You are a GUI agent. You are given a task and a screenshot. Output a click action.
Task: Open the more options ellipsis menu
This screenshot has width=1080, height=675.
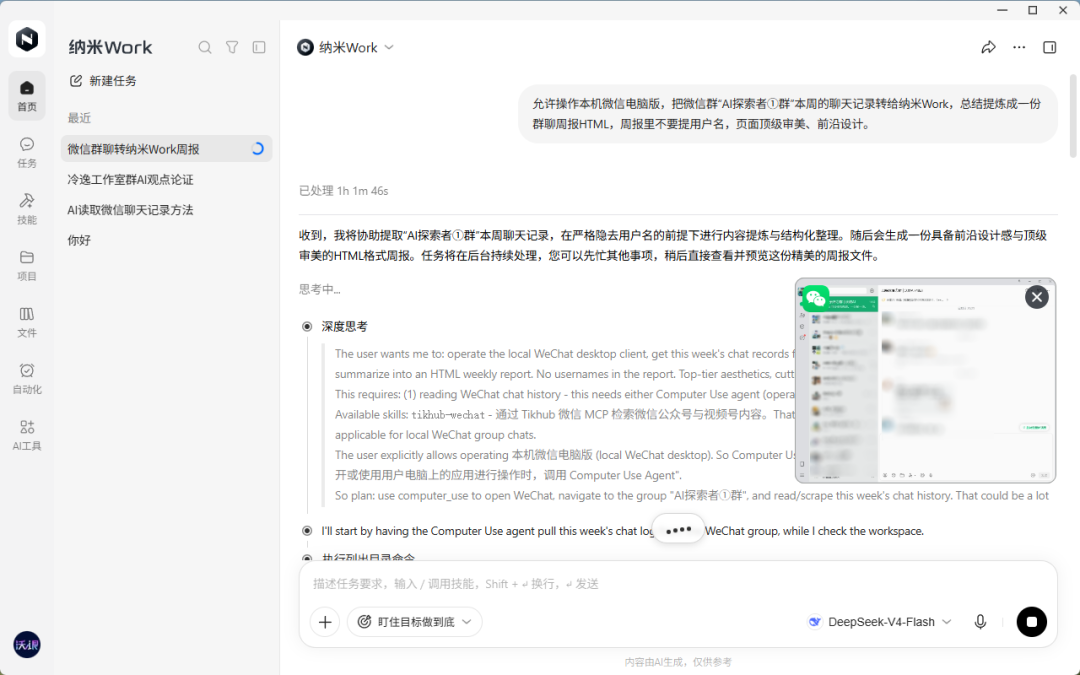click(1019, 48)
